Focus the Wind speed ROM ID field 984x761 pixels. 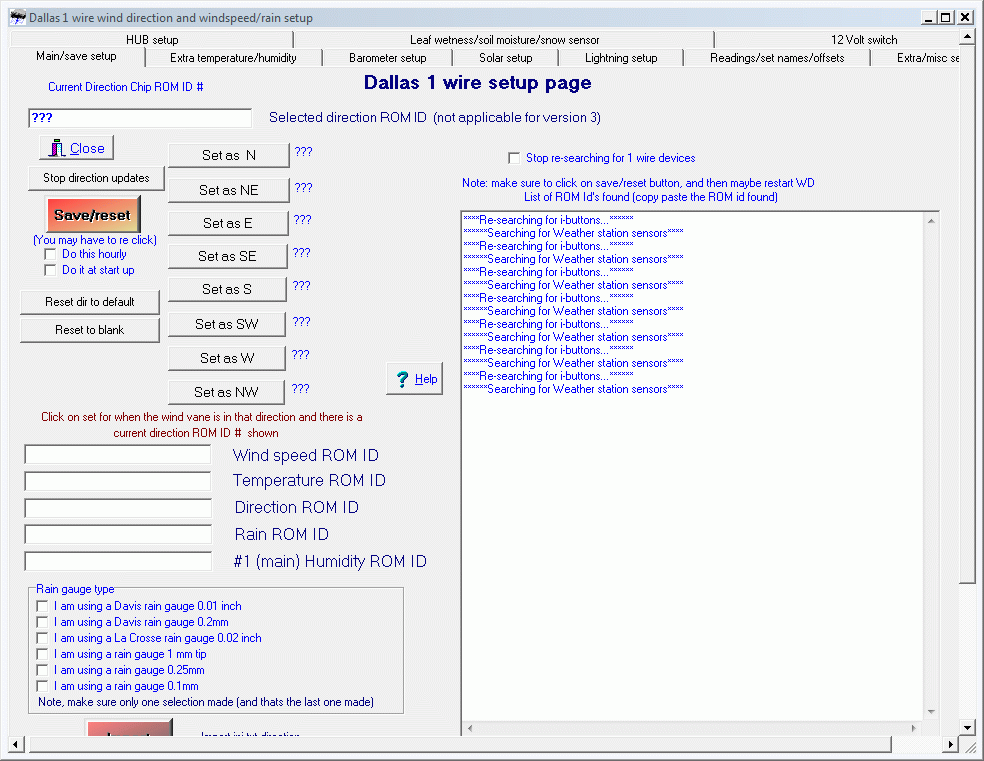pos(118,455)
